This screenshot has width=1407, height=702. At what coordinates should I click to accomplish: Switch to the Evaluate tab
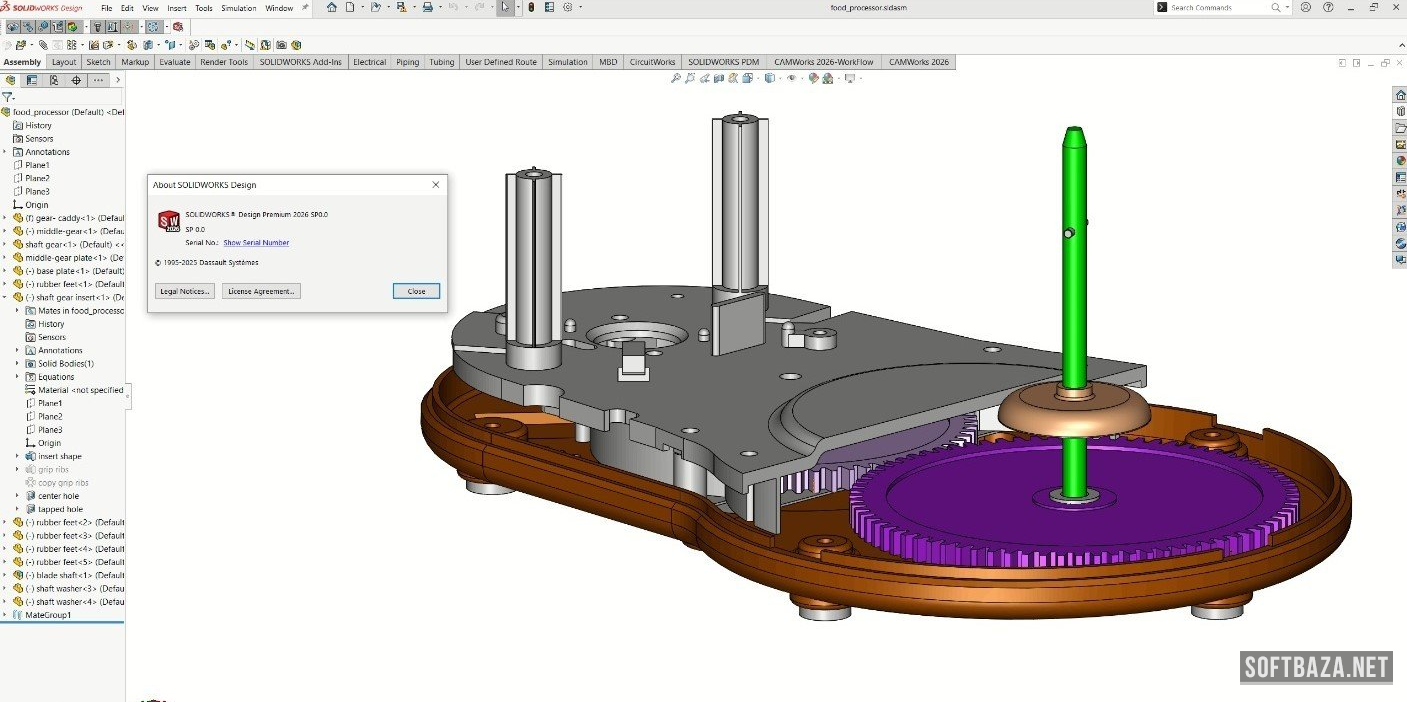point(174,62)
